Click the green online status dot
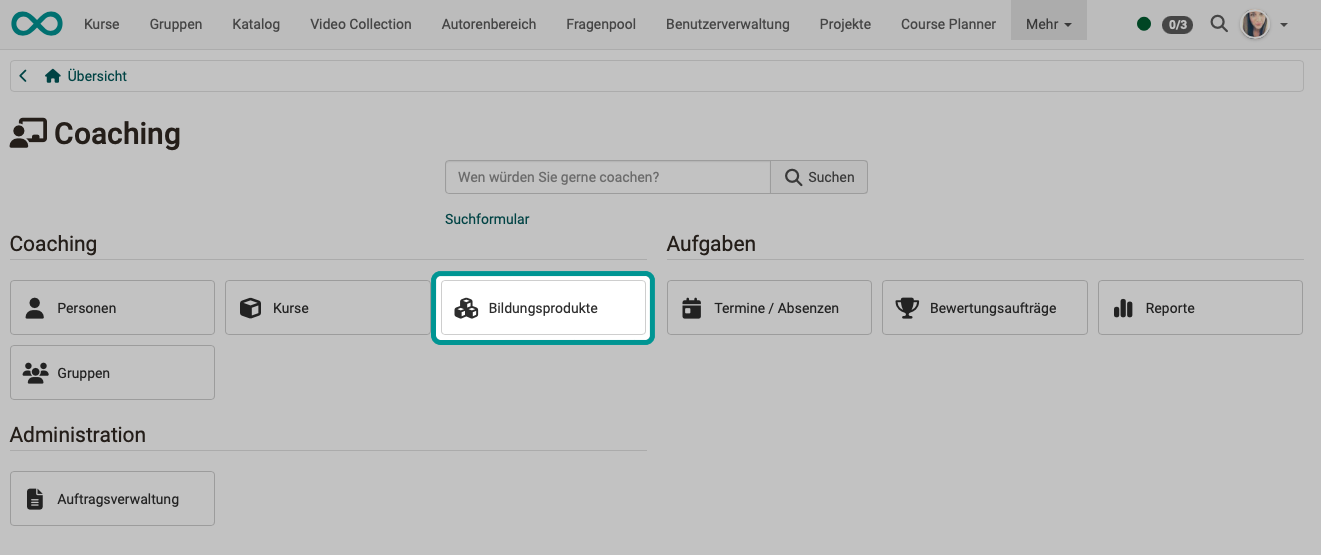Screen dimensions: 1321x555 tap(1144, 24)
